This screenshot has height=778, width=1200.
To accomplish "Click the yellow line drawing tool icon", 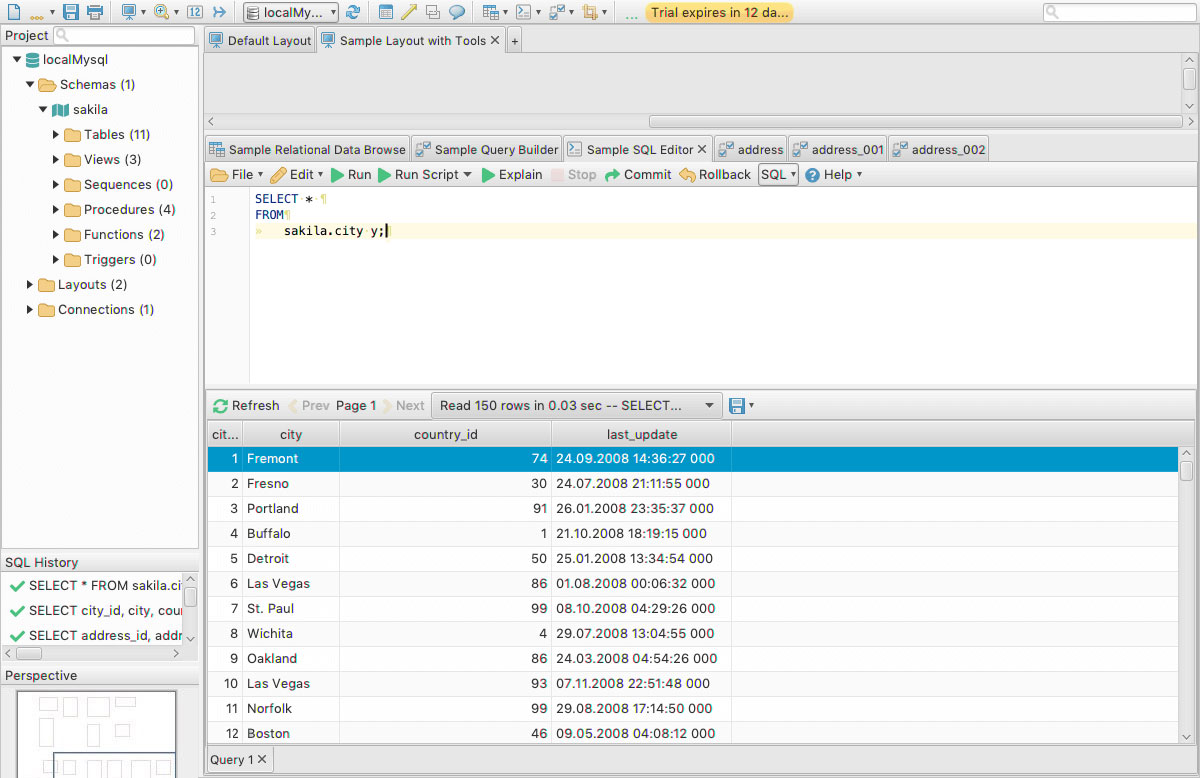I will tap(409, 12).
